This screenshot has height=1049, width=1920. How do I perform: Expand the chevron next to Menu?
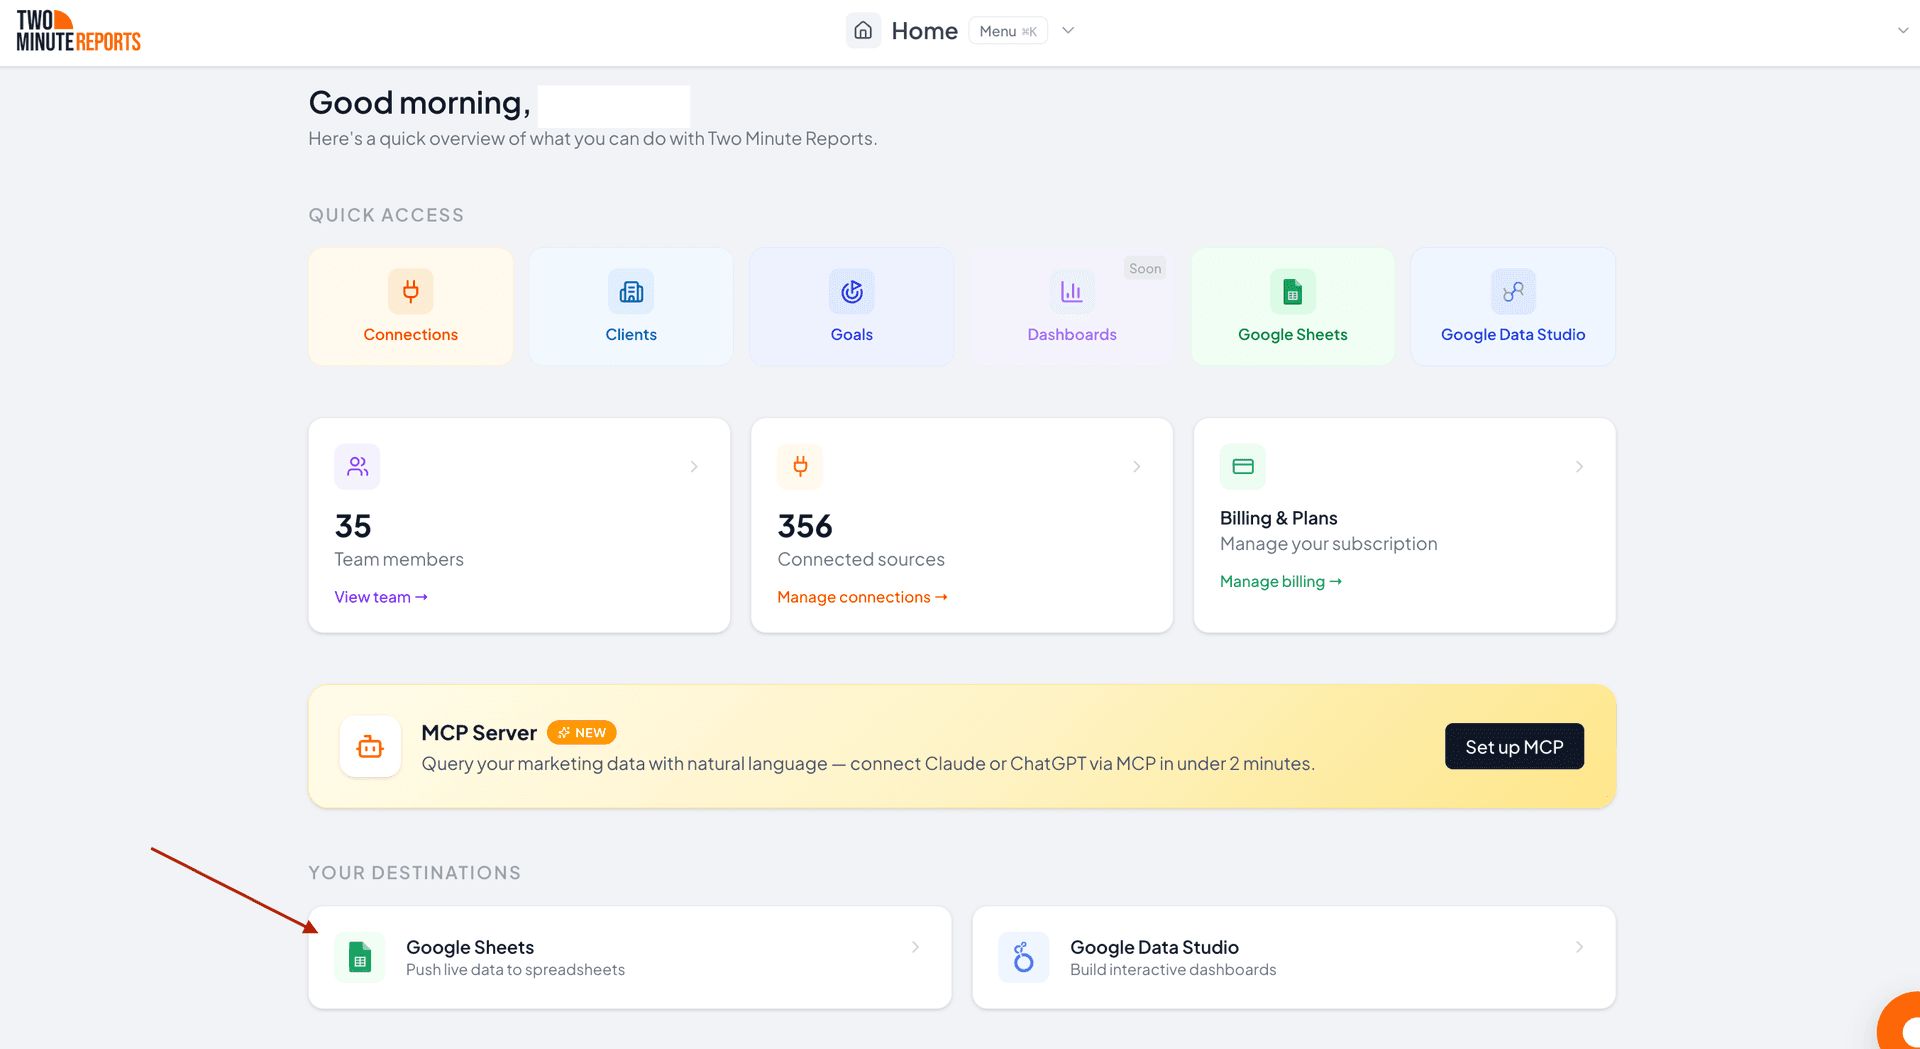pyautogui.click(x=1068, y=31)
